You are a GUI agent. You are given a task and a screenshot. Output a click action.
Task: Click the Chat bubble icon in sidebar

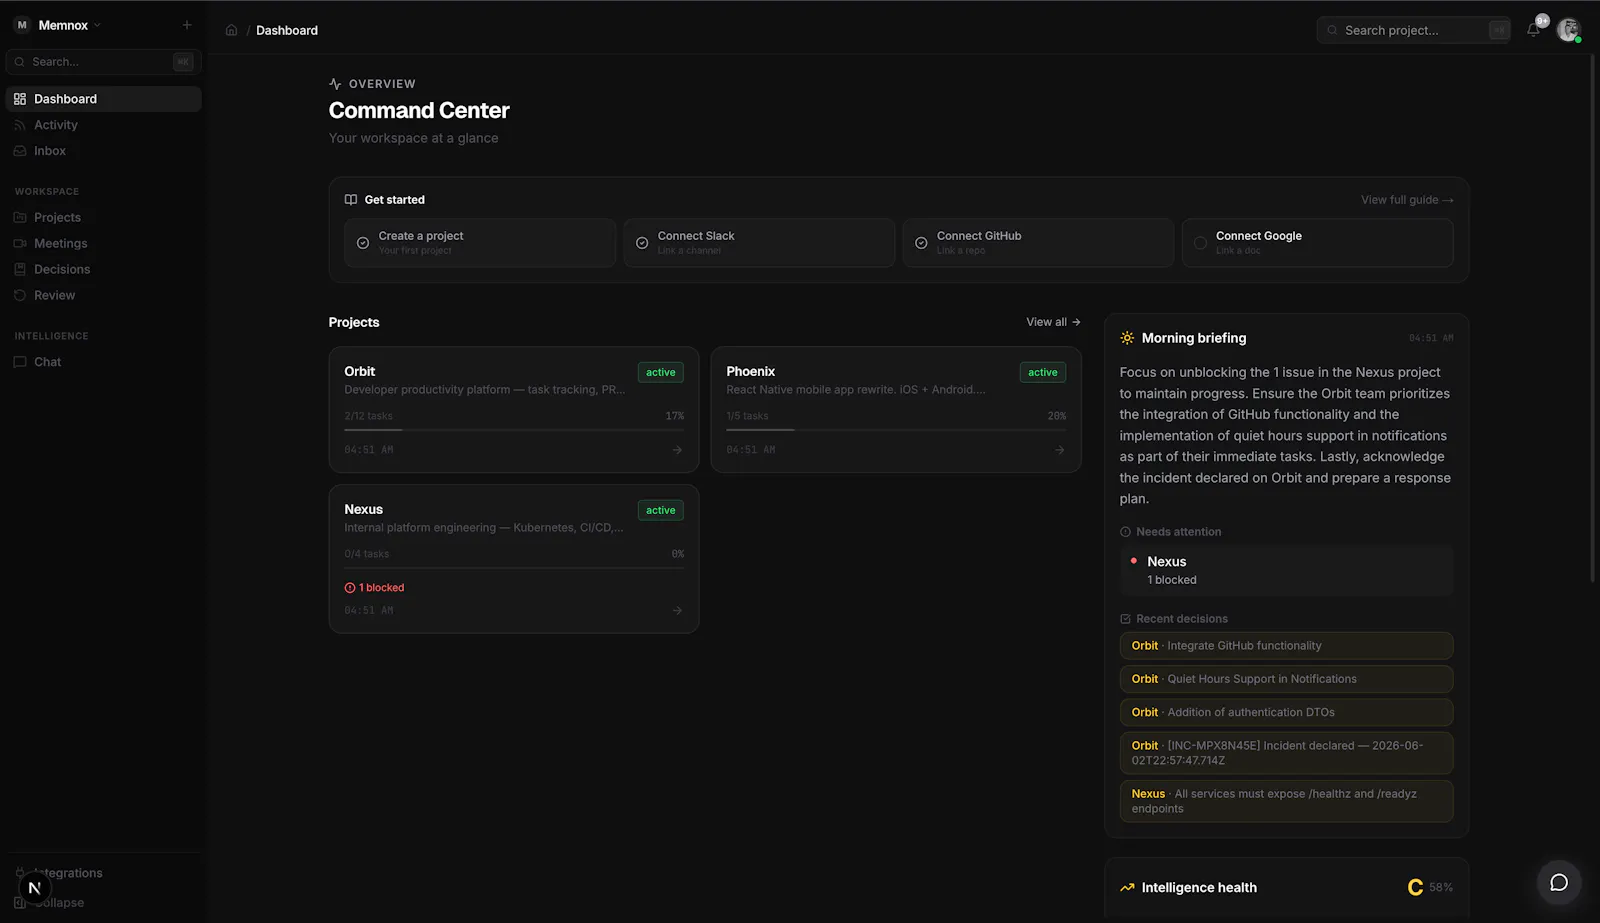20,362
